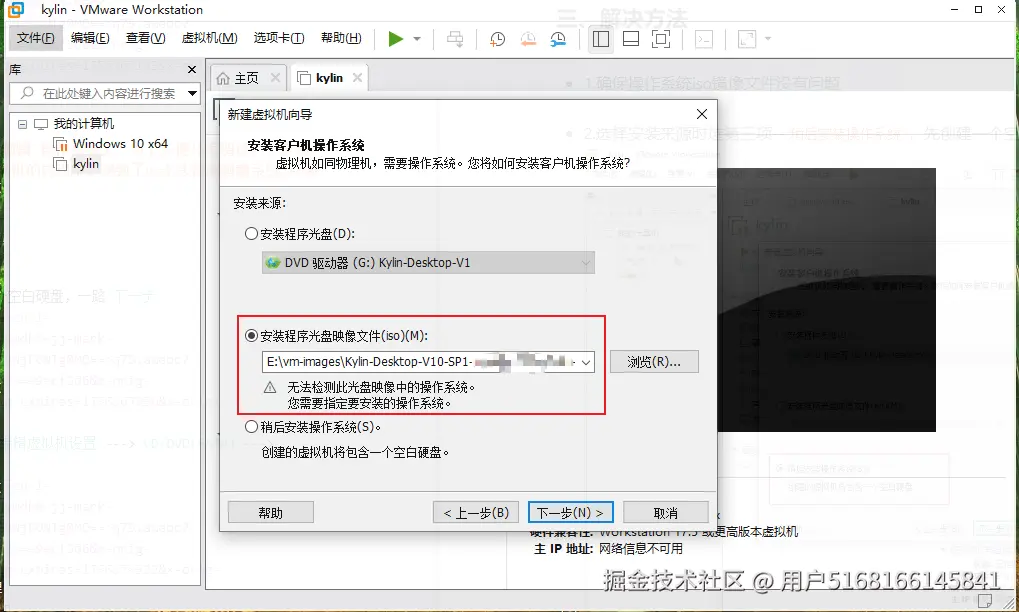This screenshot has width=1019, height=612.
Task: Click the search magnifier icon in library
Action: click(27, 94)
